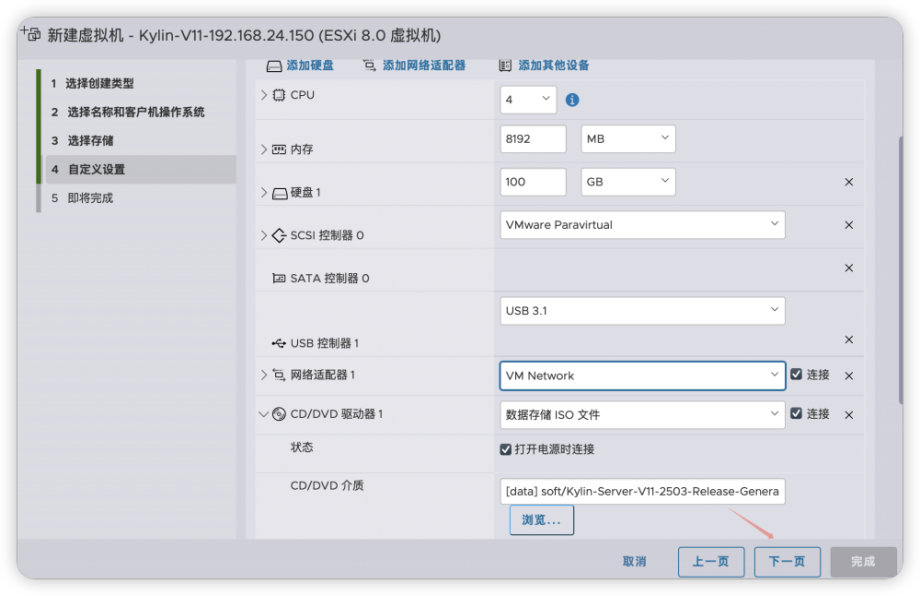Open the USB 3.1 dropdown

[x=642, y=311]
